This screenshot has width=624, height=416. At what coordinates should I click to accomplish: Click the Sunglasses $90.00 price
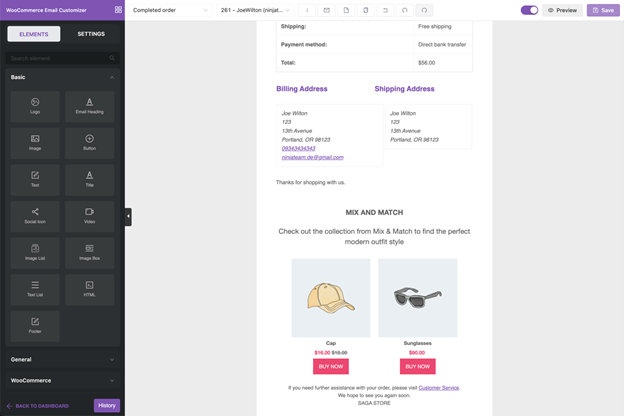click(417, 353)
